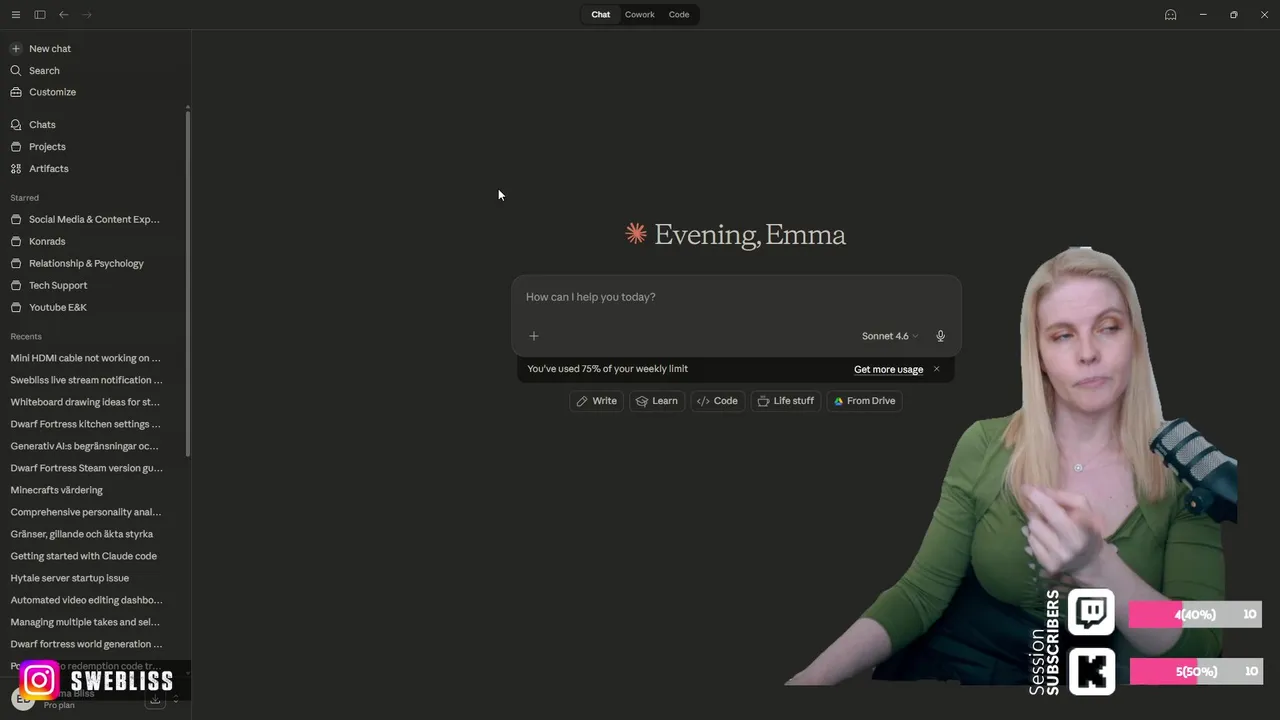Image resolution: width=1280 pixels, height=720 pixels.
Task: Click the ghost incognito chat icon
Action: [x=1170, y=15]
